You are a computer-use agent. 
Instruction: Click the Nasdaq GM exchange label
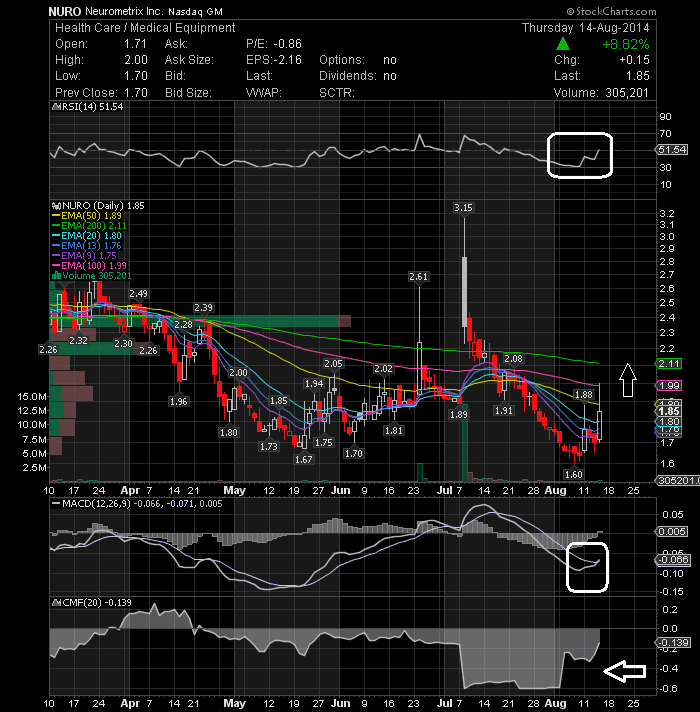195,12
